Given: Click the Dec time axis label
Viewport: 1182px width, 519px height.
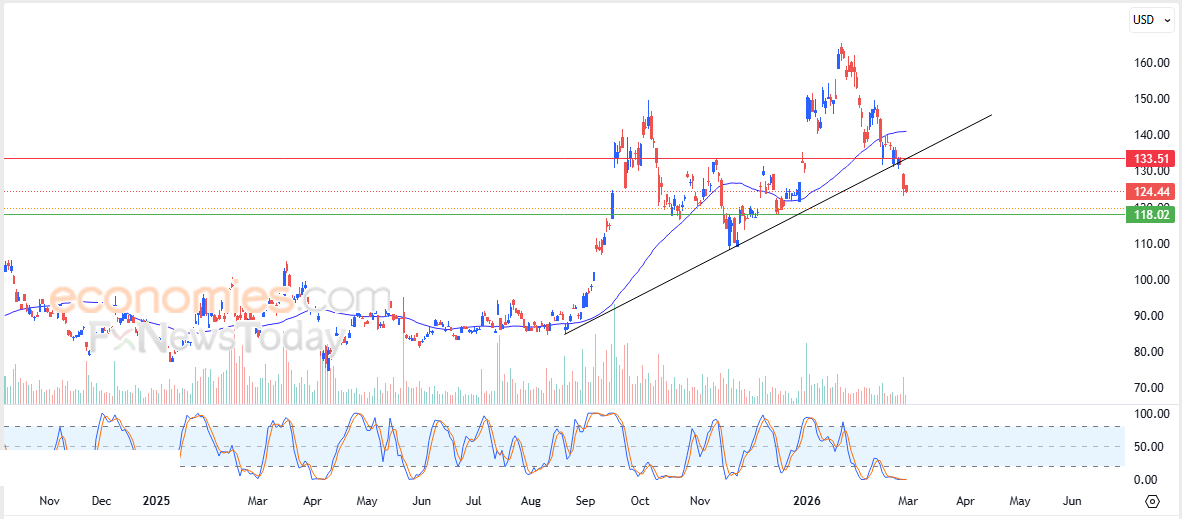Looking at the screenshot, I should [102, 501].
